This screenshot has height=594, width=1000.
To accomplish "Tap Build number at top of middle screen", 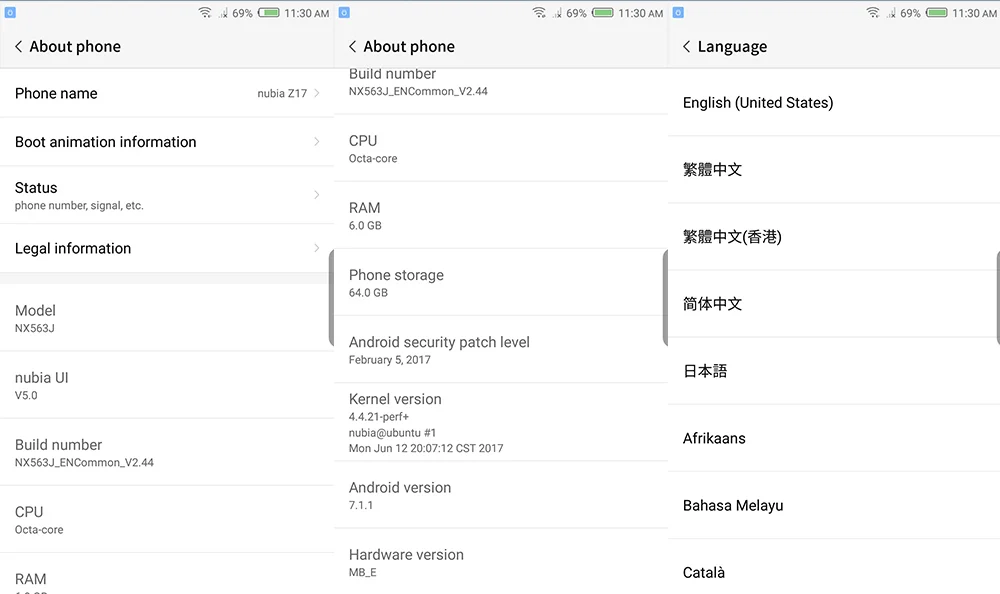I will [501, 91].
